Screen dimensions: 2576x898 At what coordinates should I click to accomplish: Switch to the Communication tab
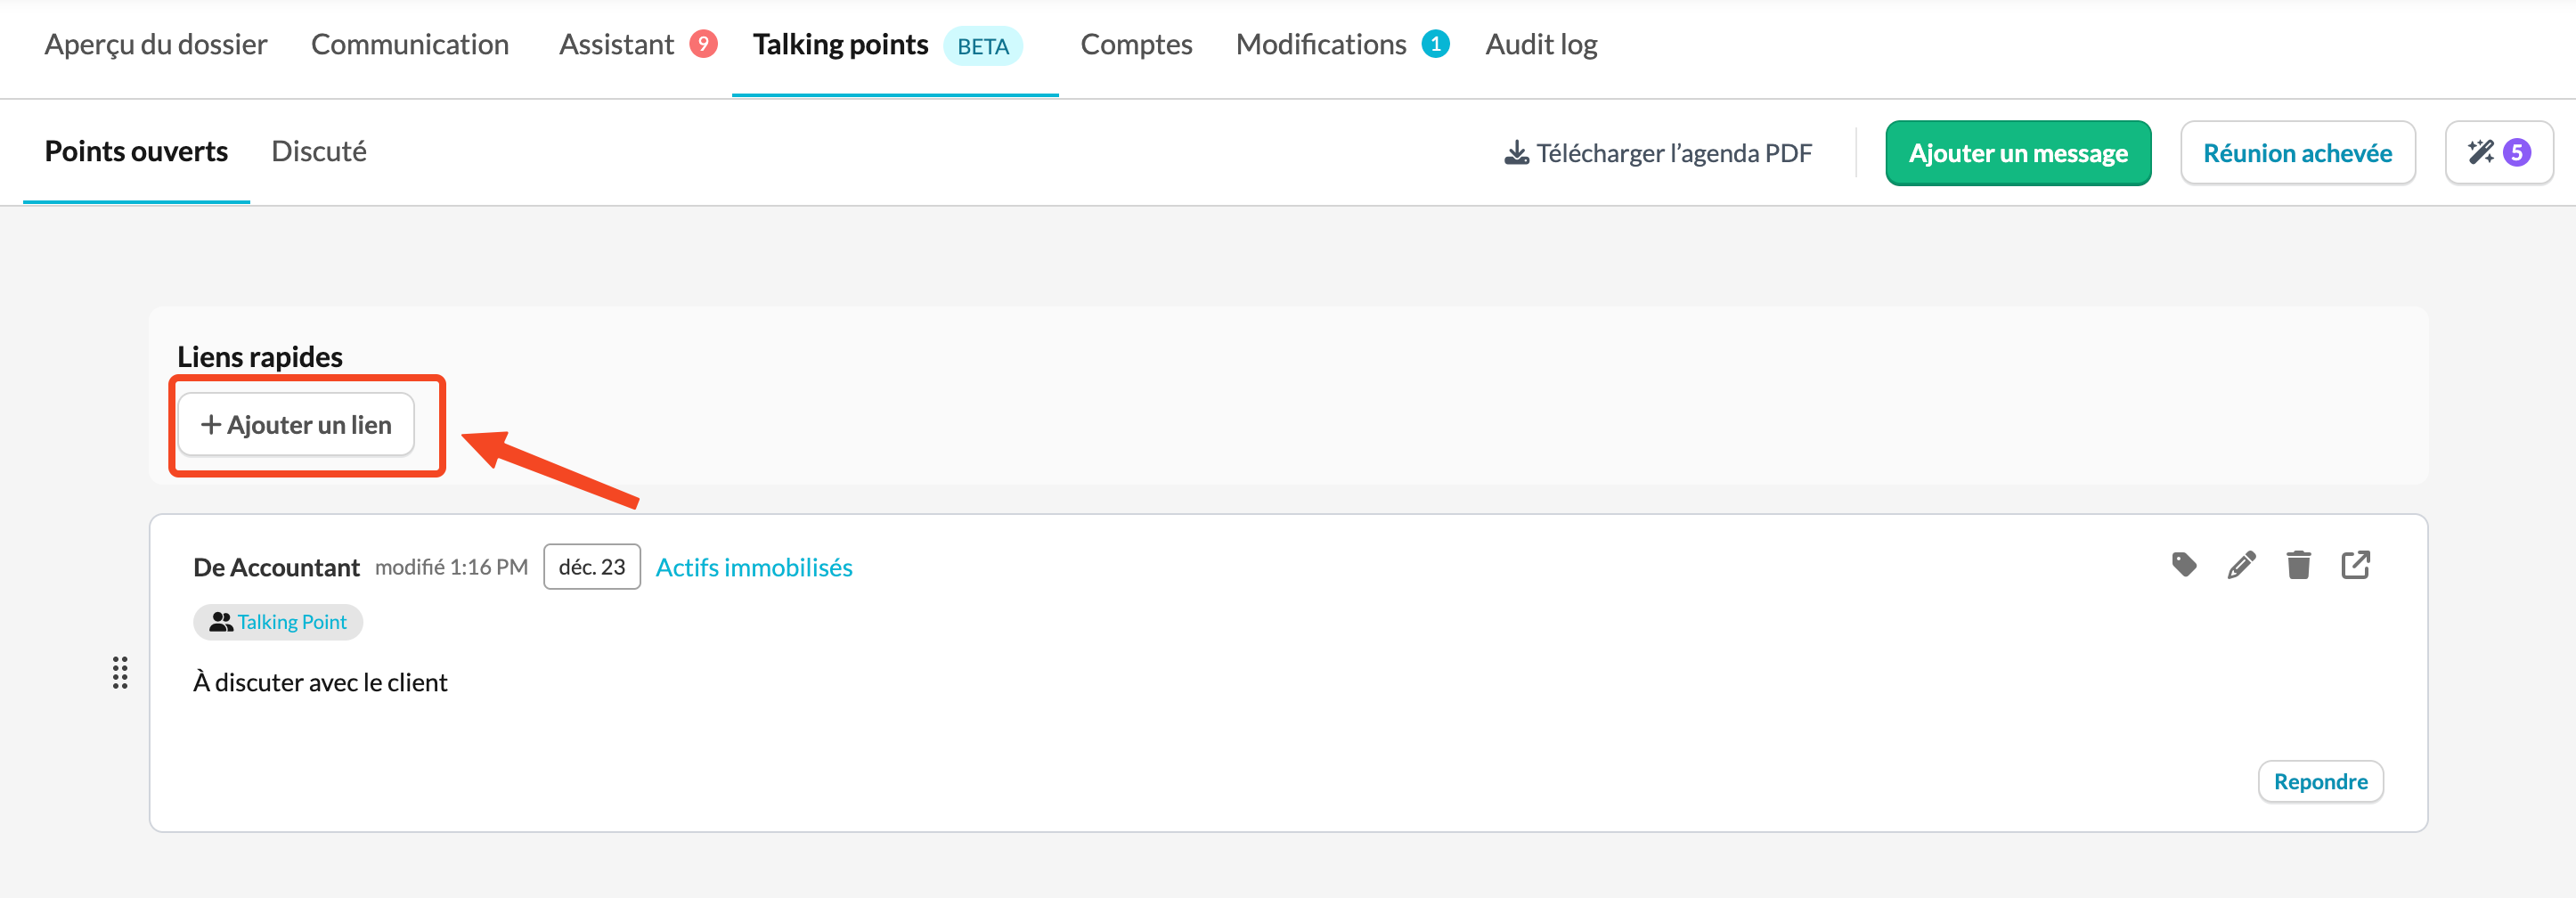[x=409, y=45]
